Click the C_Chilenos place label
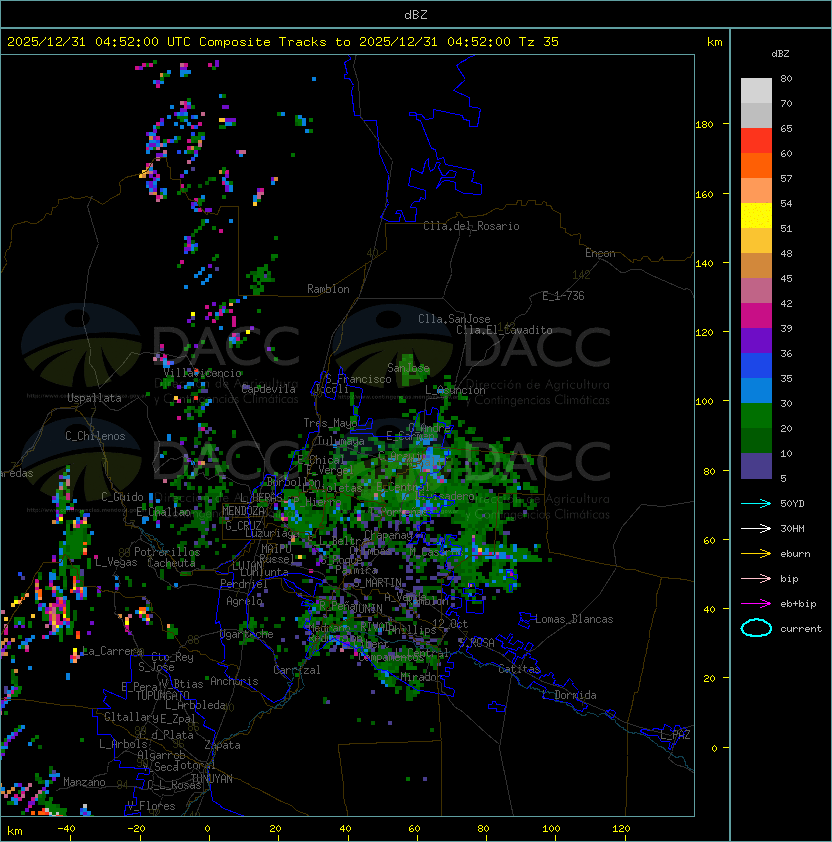The width and height of the screenshot is (832, 842). [x=95, y=436]
